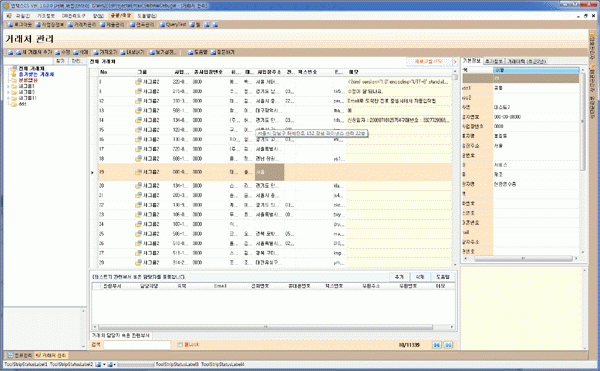Switch to bottom 전표관리 document tab
Viewport: 600px width, 371px height.
(20, 356)
